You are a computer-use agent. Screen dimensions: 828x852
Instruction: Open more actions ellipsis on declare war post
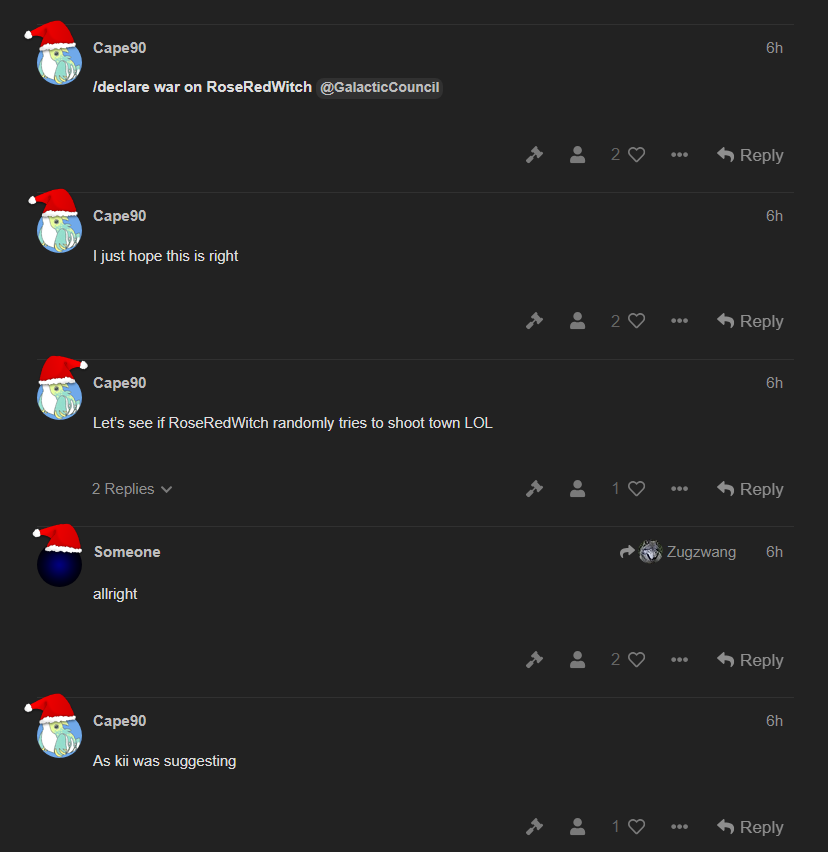click(679, 155)
